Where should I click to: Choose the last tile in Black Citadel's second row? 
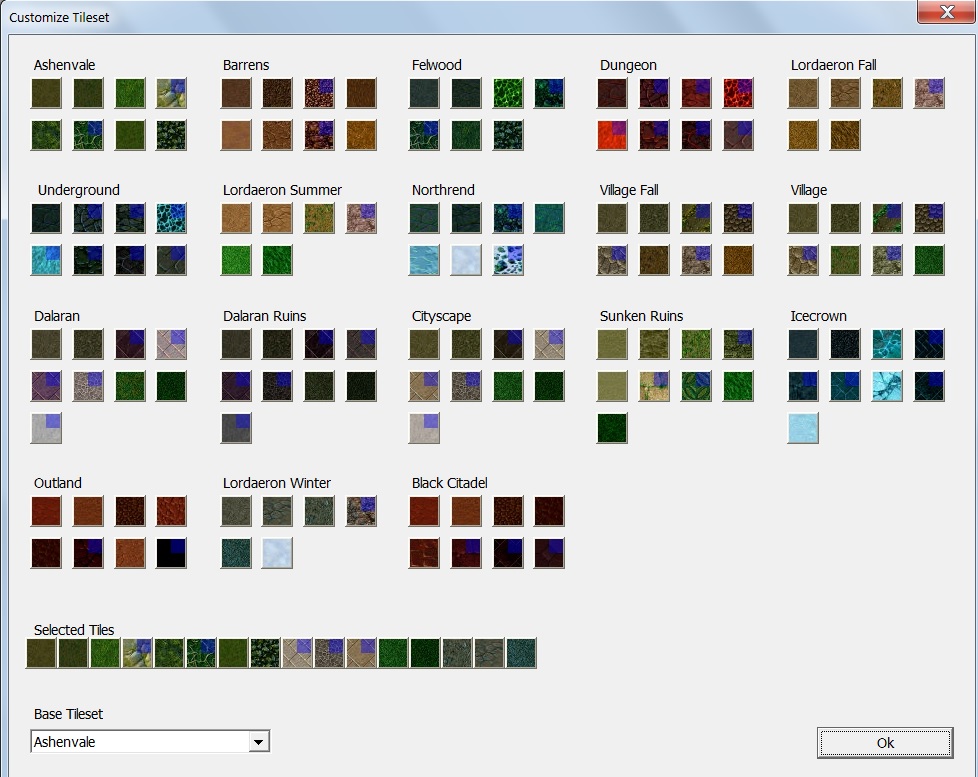click(x=550, y=553)
